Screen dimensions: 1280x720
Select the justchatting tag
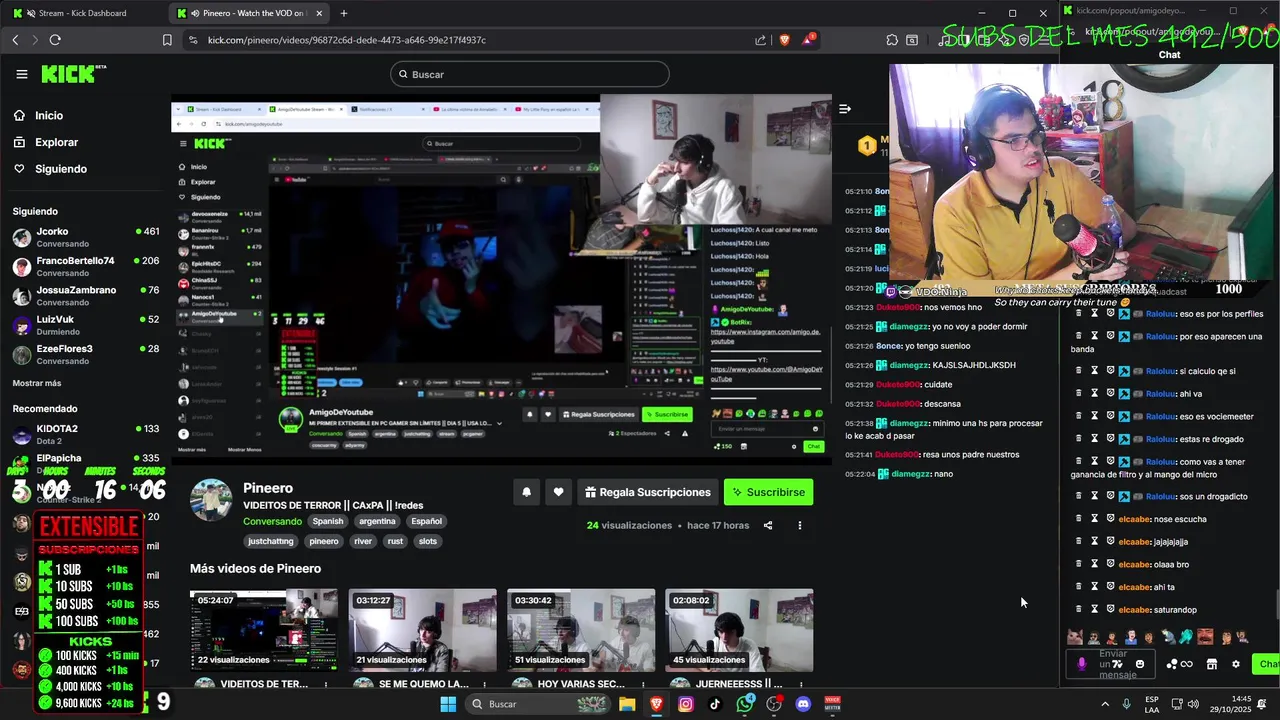coord(271,541)
